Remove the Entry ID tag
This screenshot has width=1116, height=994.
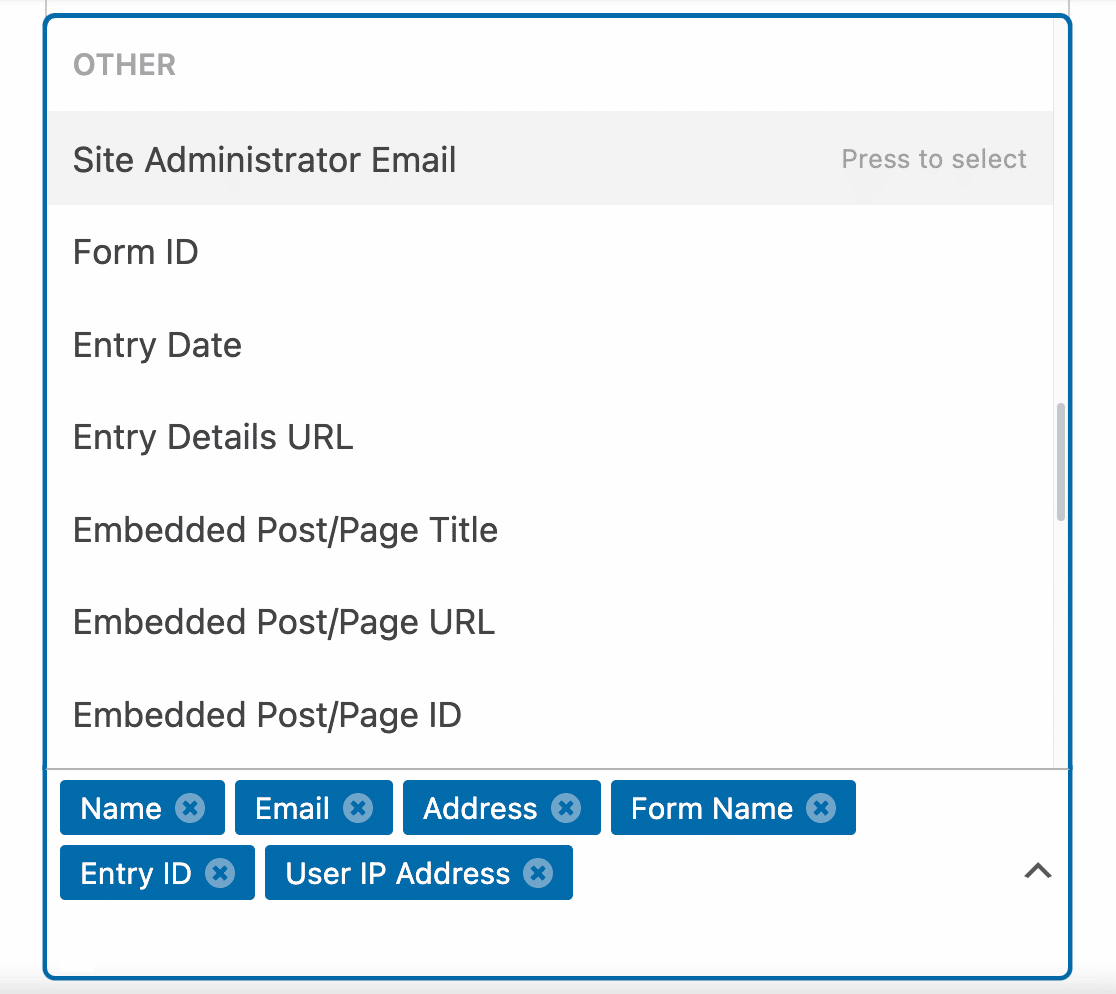click(220, 873)
